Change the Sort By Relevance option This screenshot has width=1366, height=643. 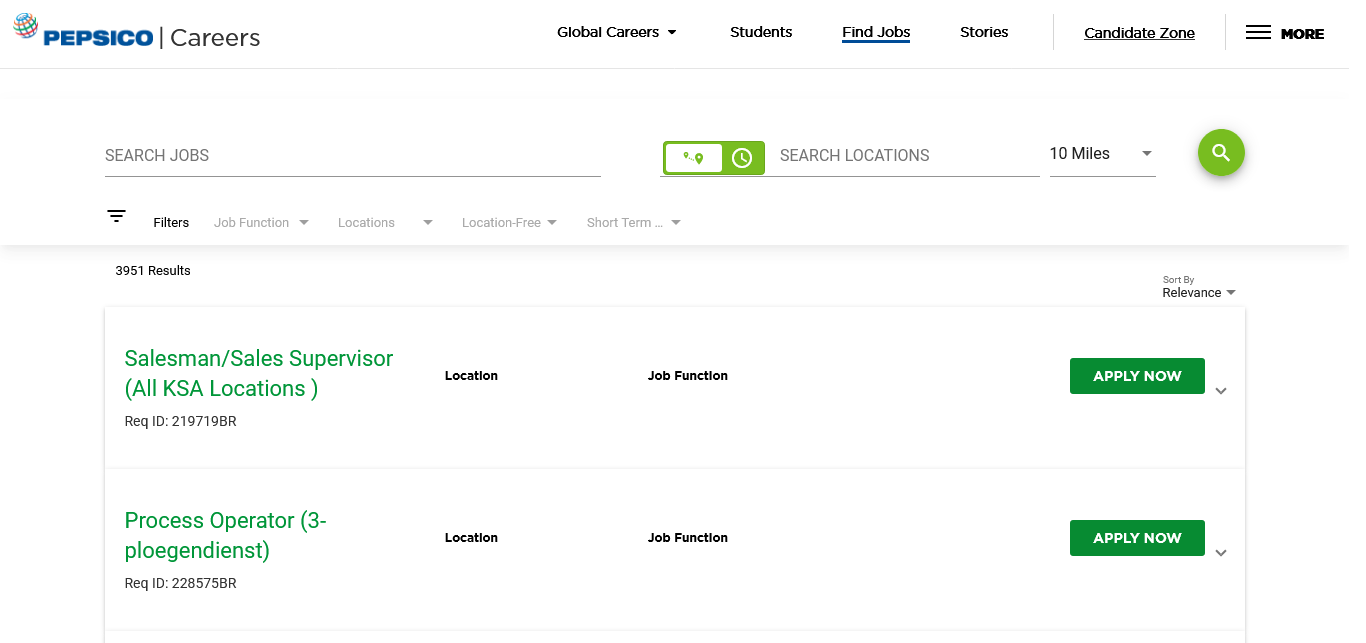click(x=1198, y=293)
